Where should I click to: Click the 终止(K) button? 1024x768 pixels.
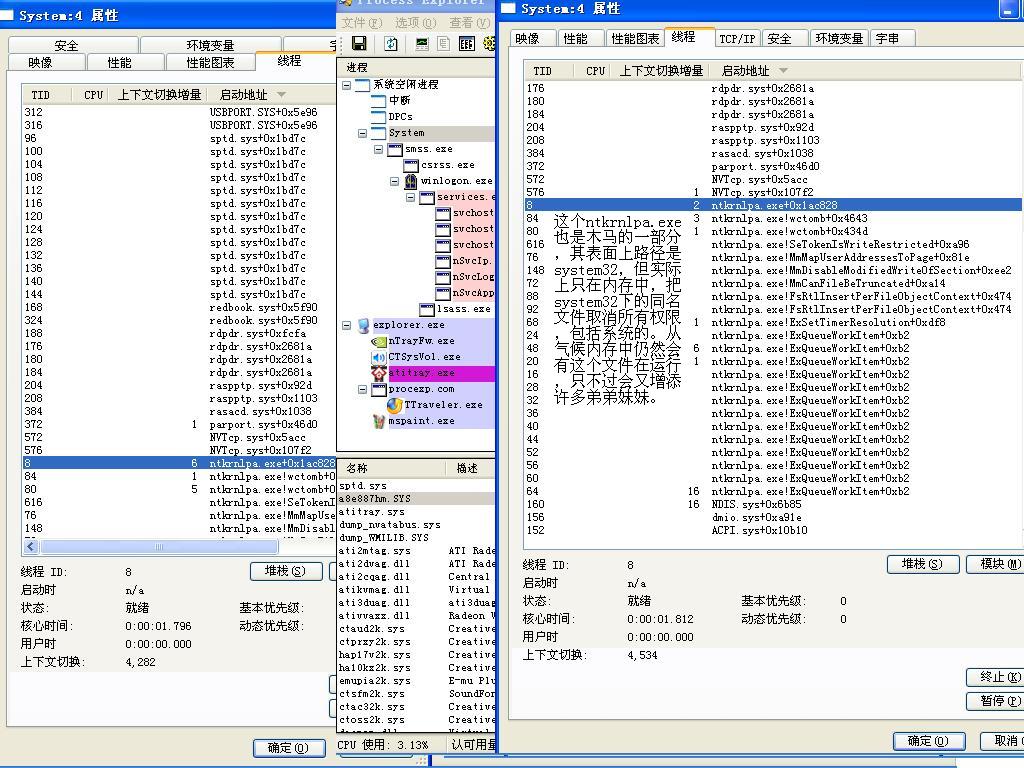point(995,677)
